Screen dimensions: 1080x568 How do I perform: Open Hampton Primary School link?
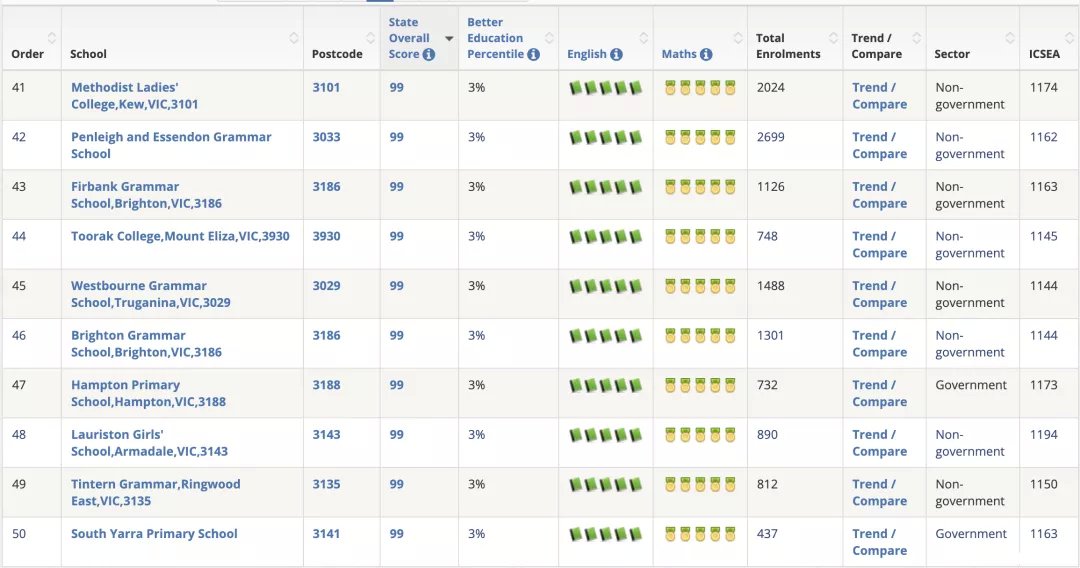148,393
